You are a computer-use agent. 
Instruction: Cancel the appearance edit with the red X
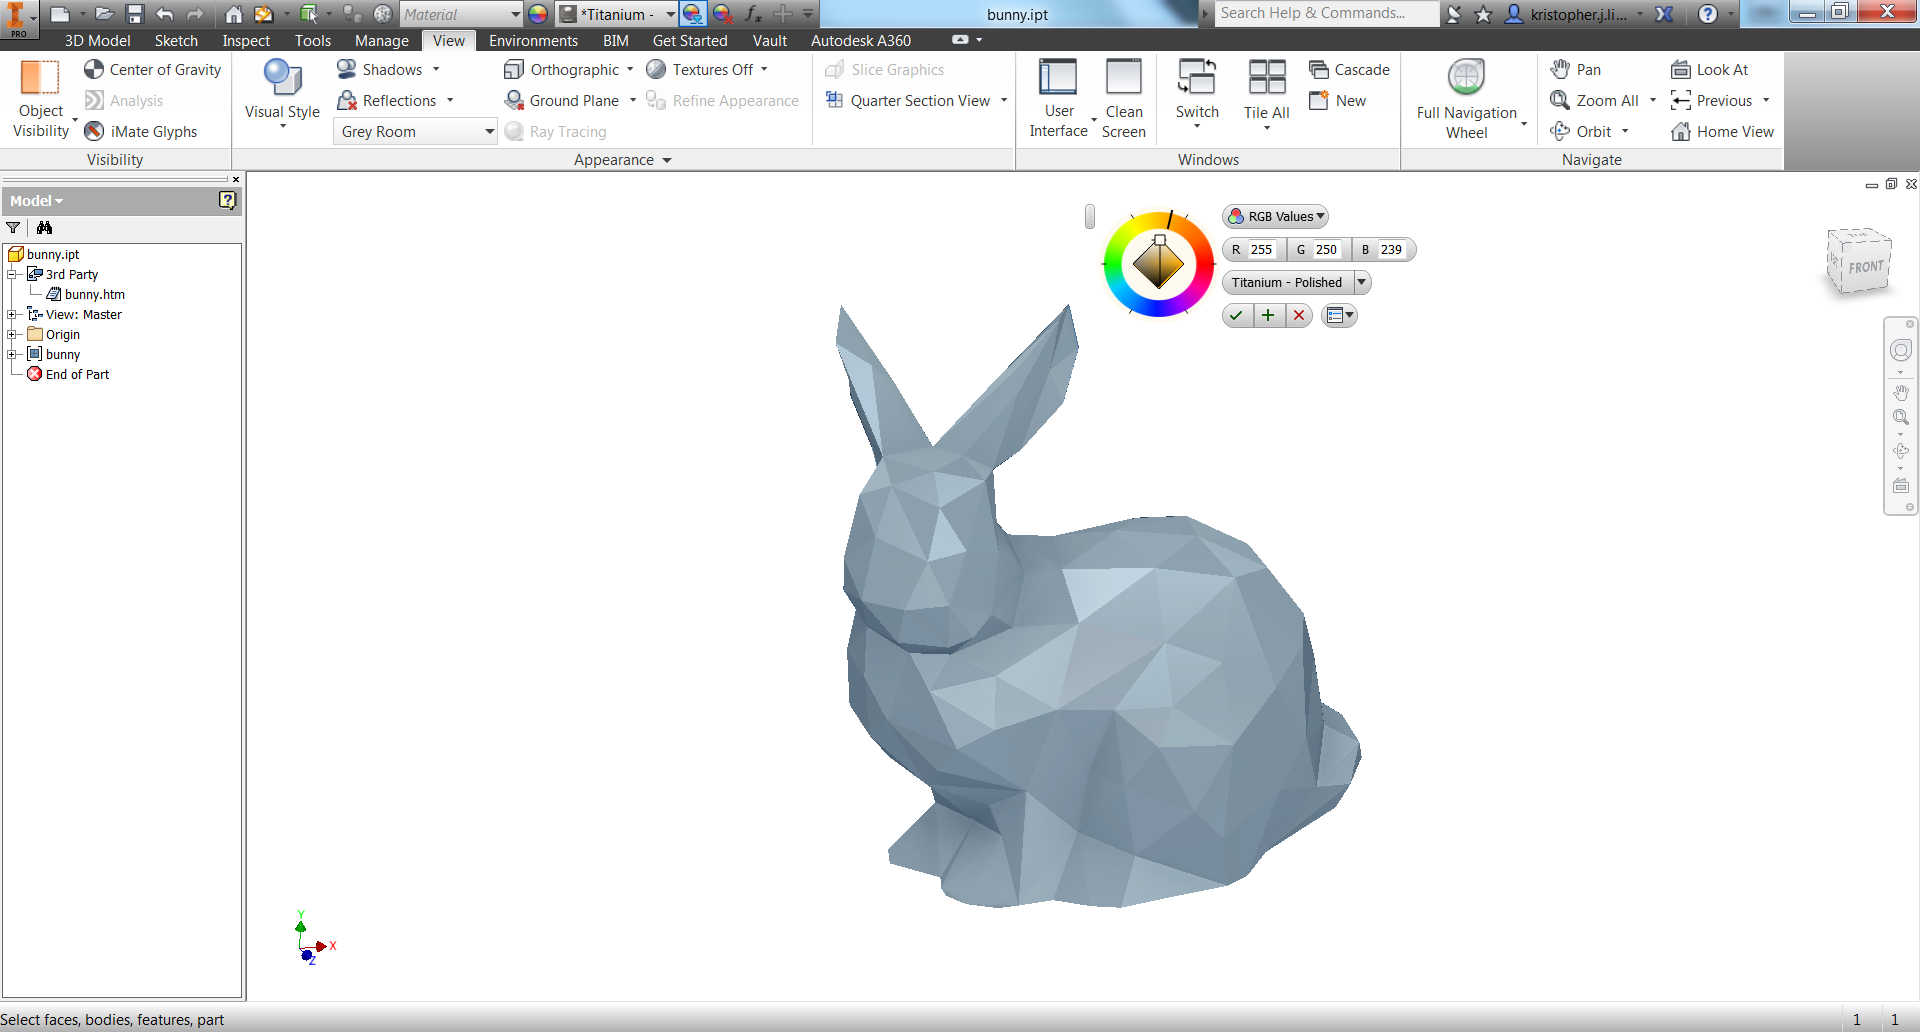pos(1299,315)
